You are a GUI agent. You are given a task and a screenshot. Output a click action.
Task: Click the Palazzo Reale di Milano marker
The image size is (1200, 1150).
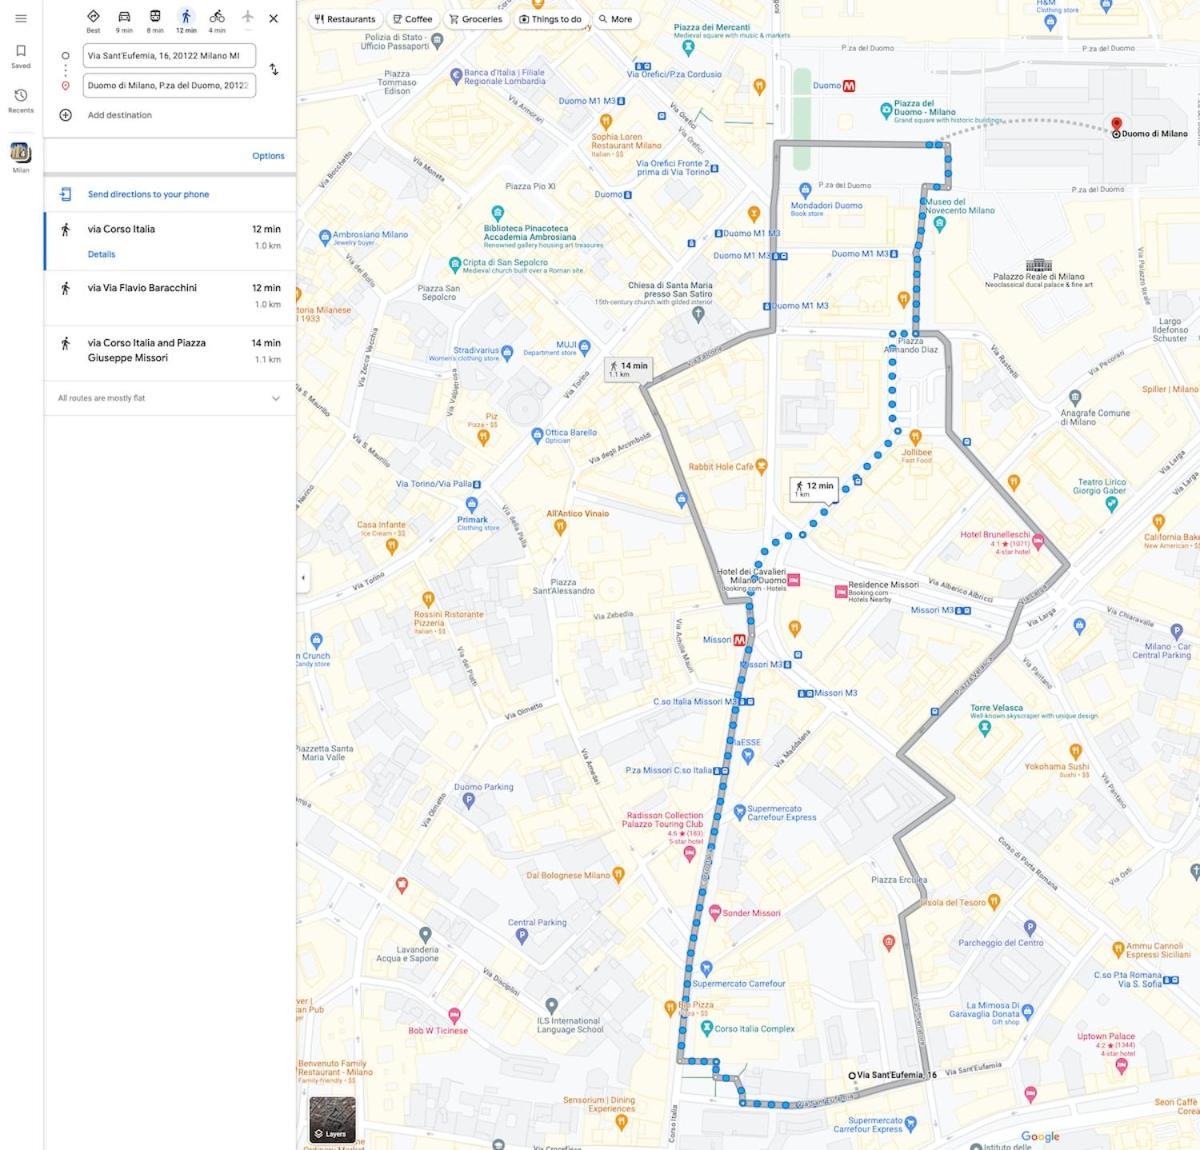coord(1038,266)
